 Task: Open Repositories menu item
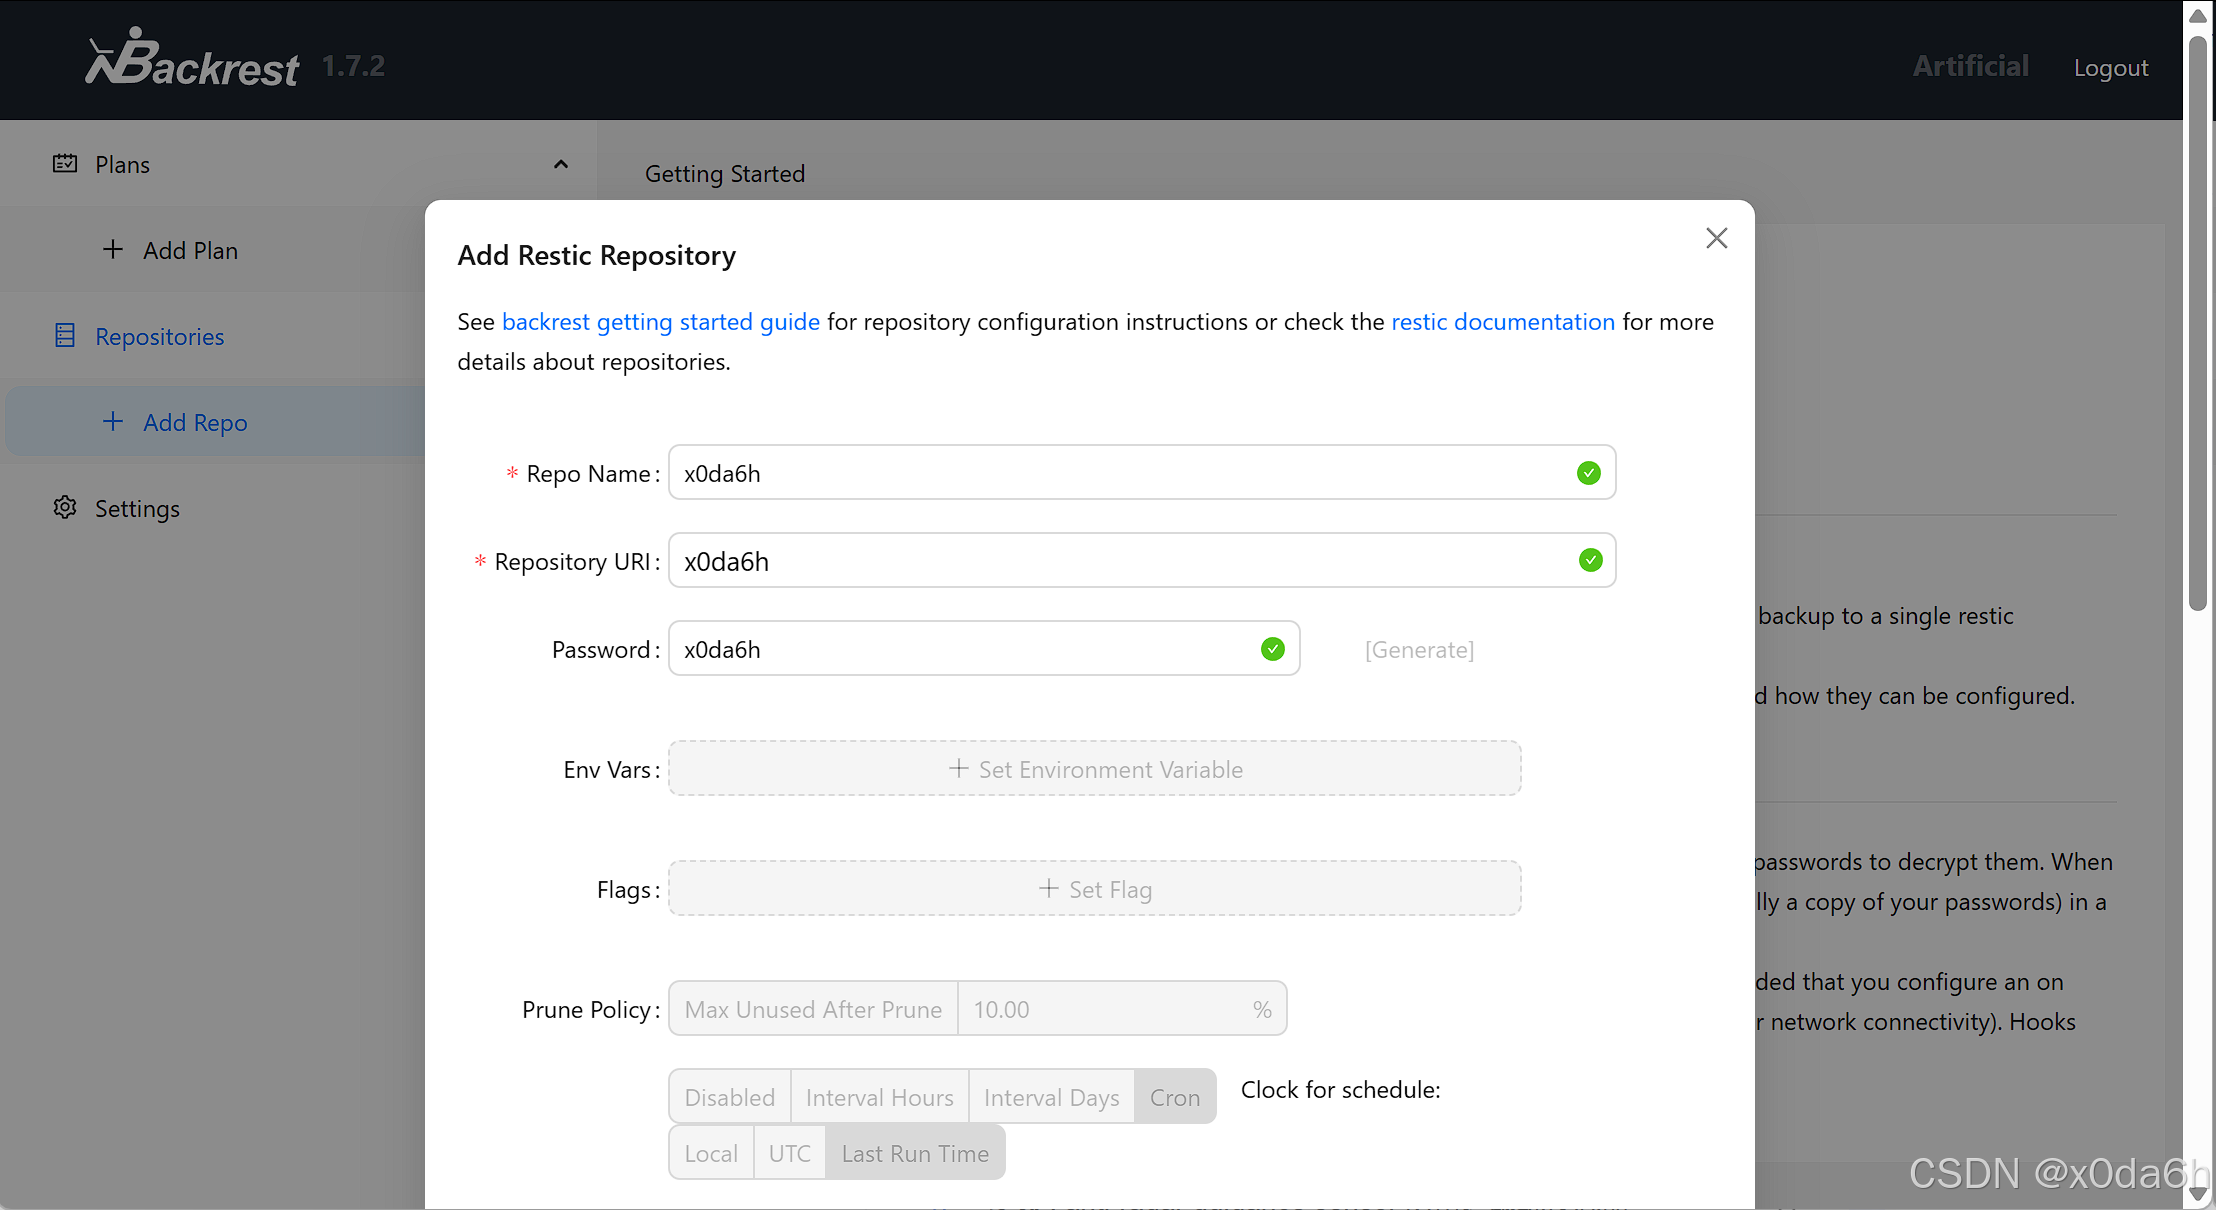160,336
